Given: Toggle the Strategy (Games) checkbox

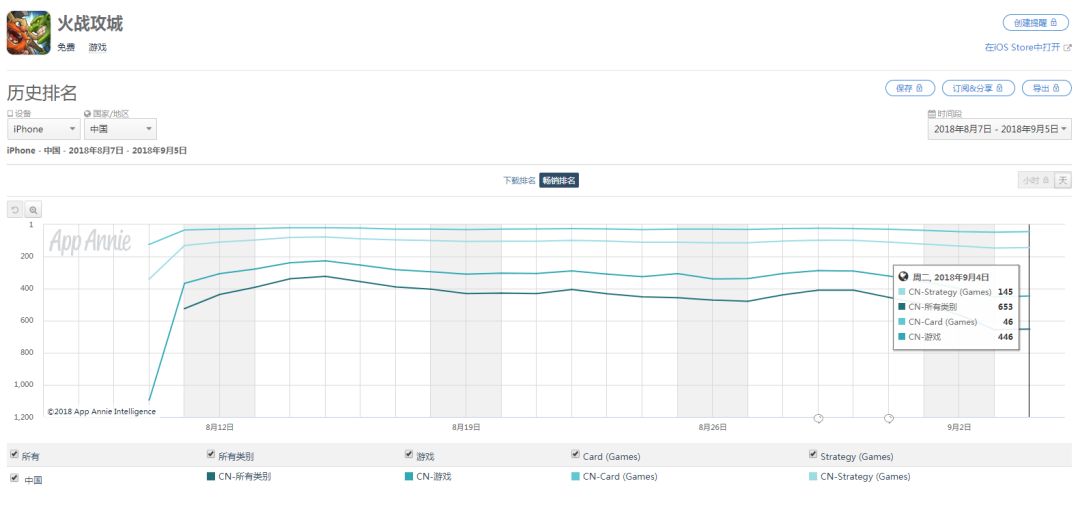Looking at the screenshot, I should tap(813, 455).
